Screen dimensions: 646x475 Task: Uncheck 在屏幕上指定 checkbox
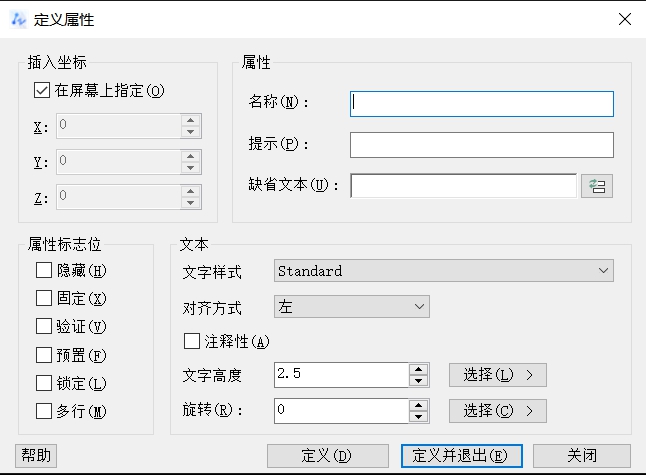coord(42,90)
